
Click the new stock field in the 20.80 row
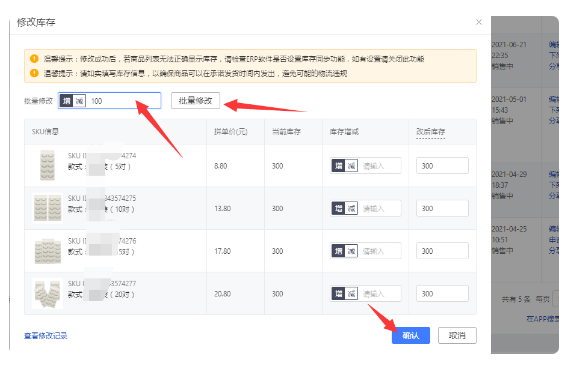click(442, 294)
